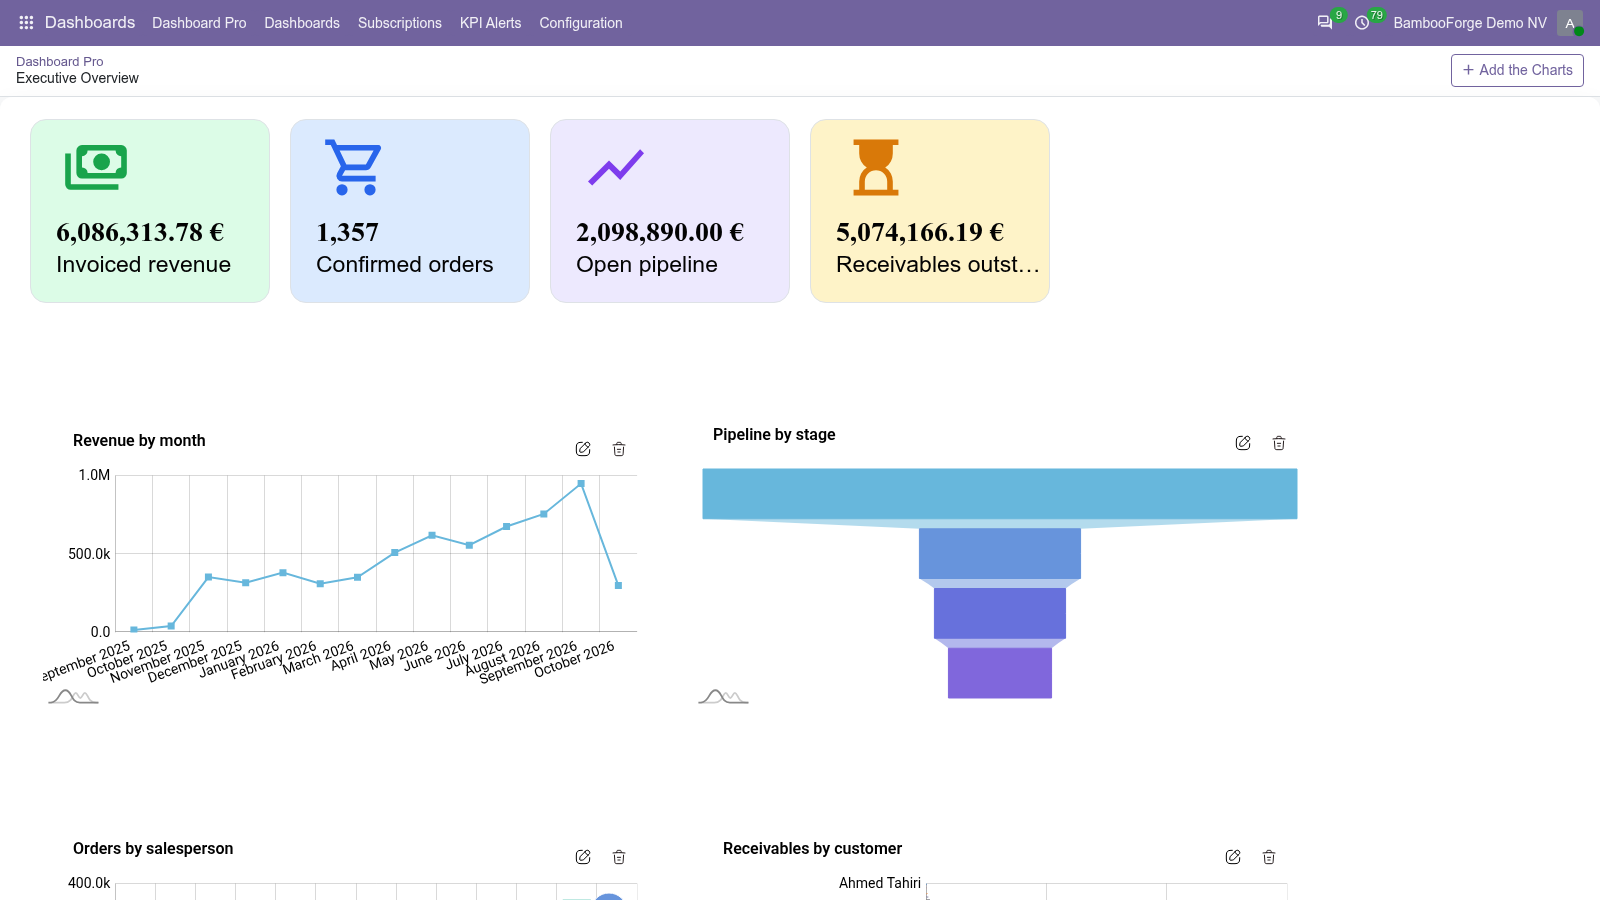Delete the Orders by salesperson chart

point(619,857)
